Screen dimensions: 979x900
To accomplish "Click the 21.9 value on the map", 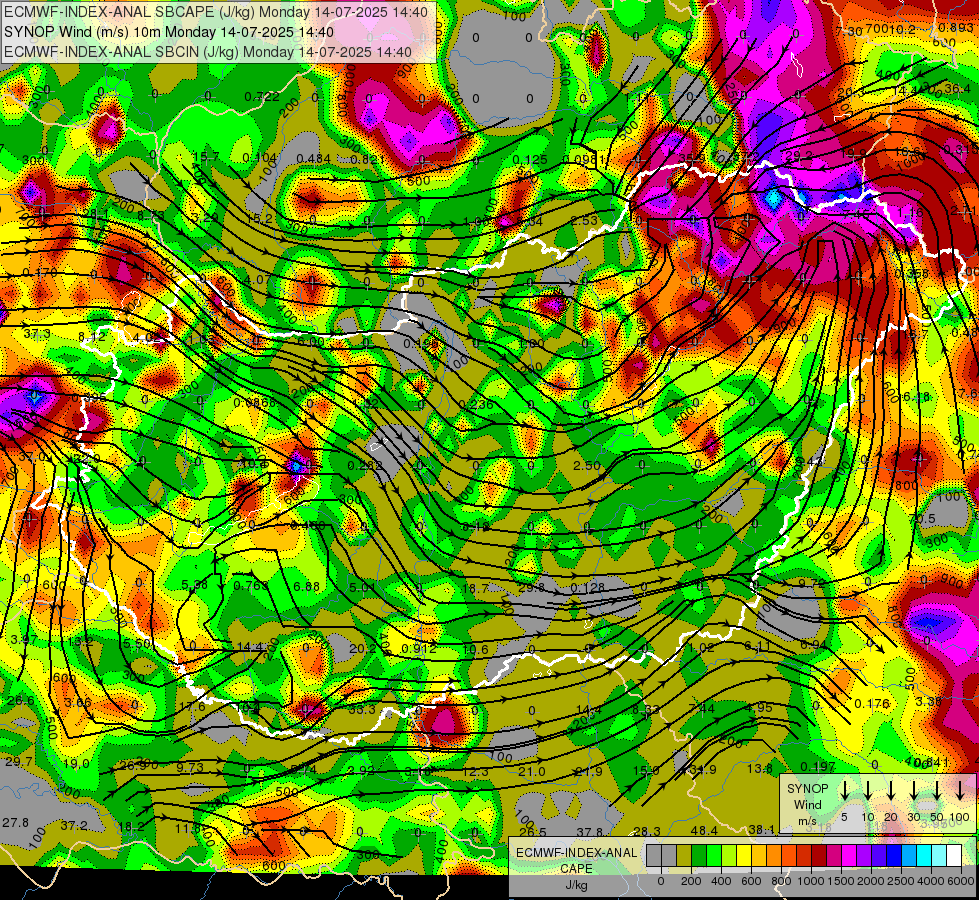I will coord(589,772).
